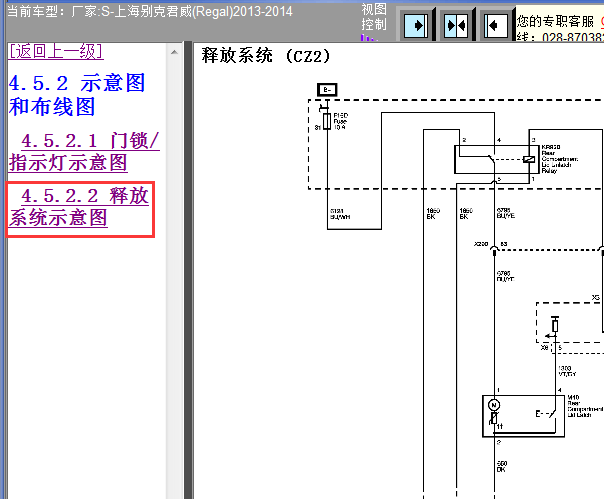Image resolution: width=604 pixels, height=499 pixels.
Task: Open 4.5.2.1 门锁/指示灯示意图 link
Action: [x=84, y=151]
